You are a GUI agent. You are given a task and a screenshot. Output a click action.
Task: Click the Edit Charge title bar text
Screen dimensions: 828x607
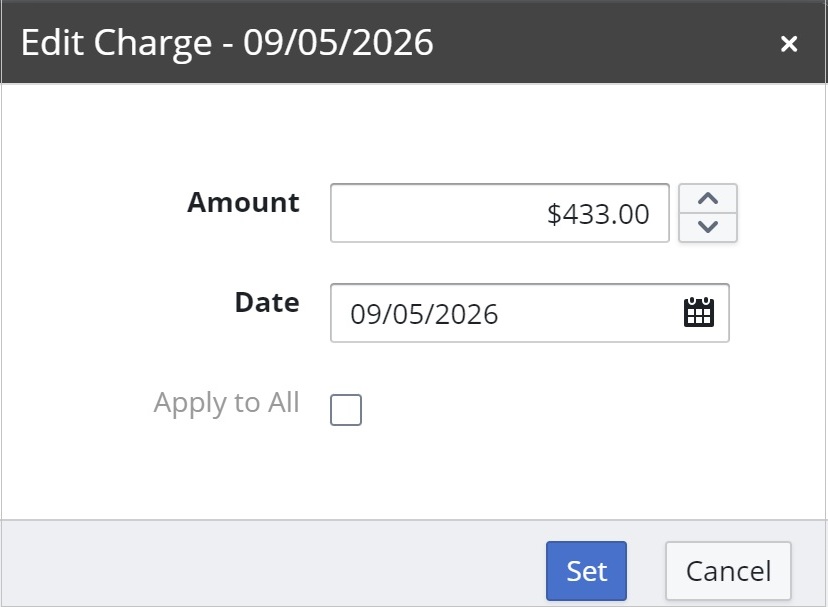227,42
